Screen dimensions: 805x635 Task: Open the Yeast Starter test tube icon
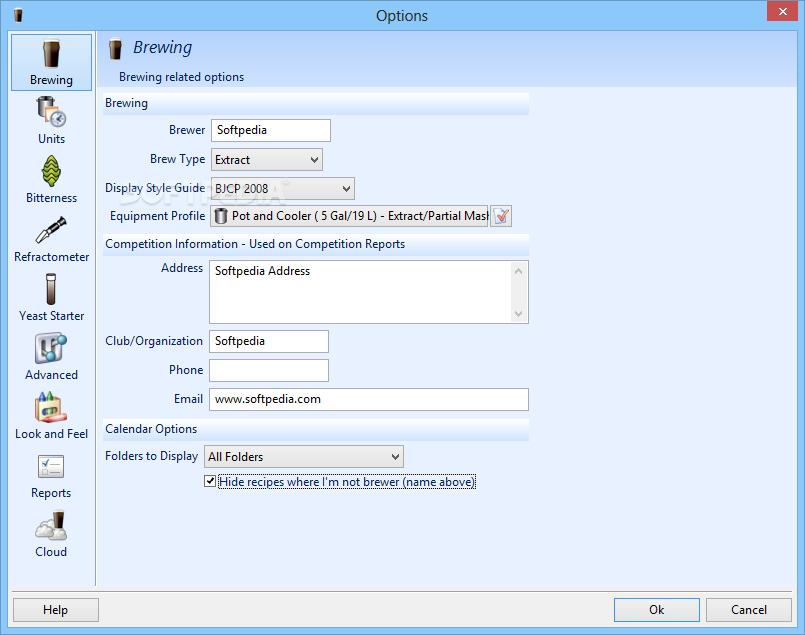(51, 289)
